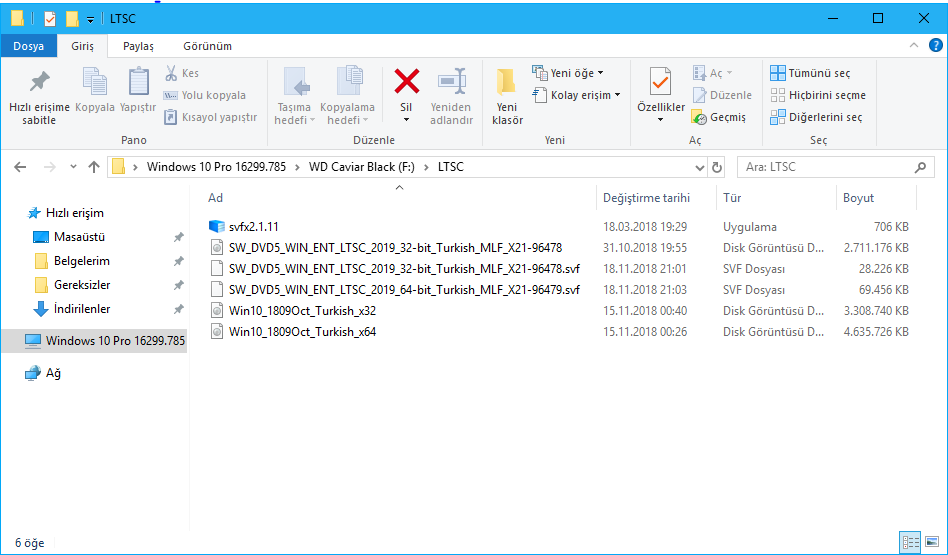Image resolution: width=948 pixels, height=555 pixels.
Task: Open the recent locations dropdown arrow
Action: (x=73, y=167)
